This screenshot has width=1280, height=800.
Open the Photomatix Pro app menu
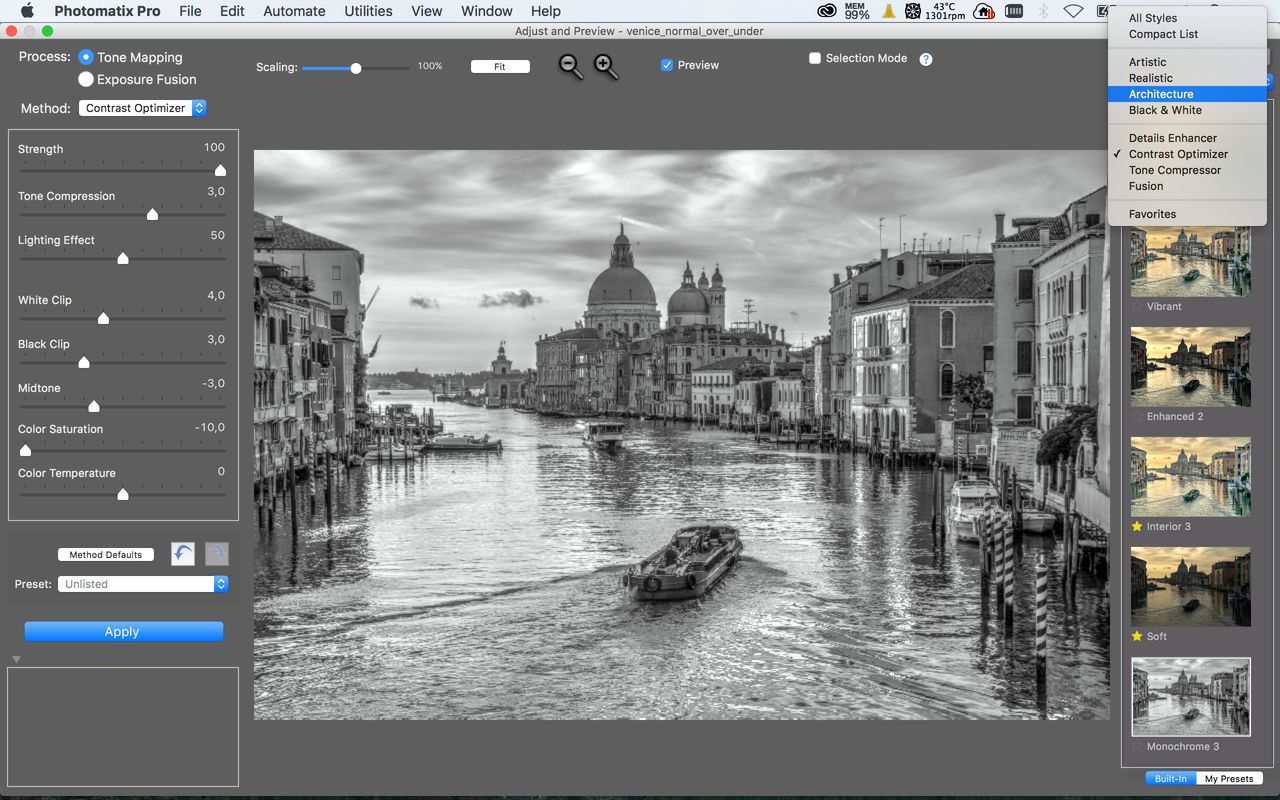[x=107, y=11]
